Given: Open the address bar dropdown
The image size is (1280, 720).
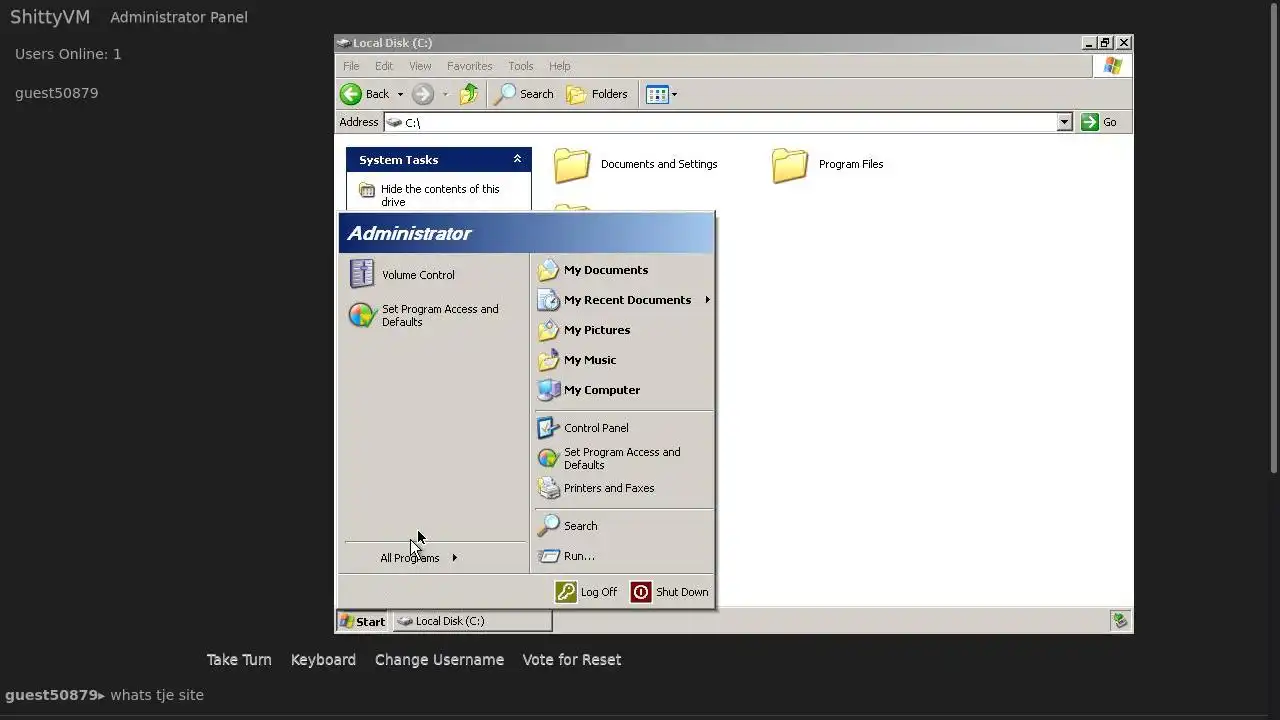Looking at the screenshot, I should pos(1064,122).
